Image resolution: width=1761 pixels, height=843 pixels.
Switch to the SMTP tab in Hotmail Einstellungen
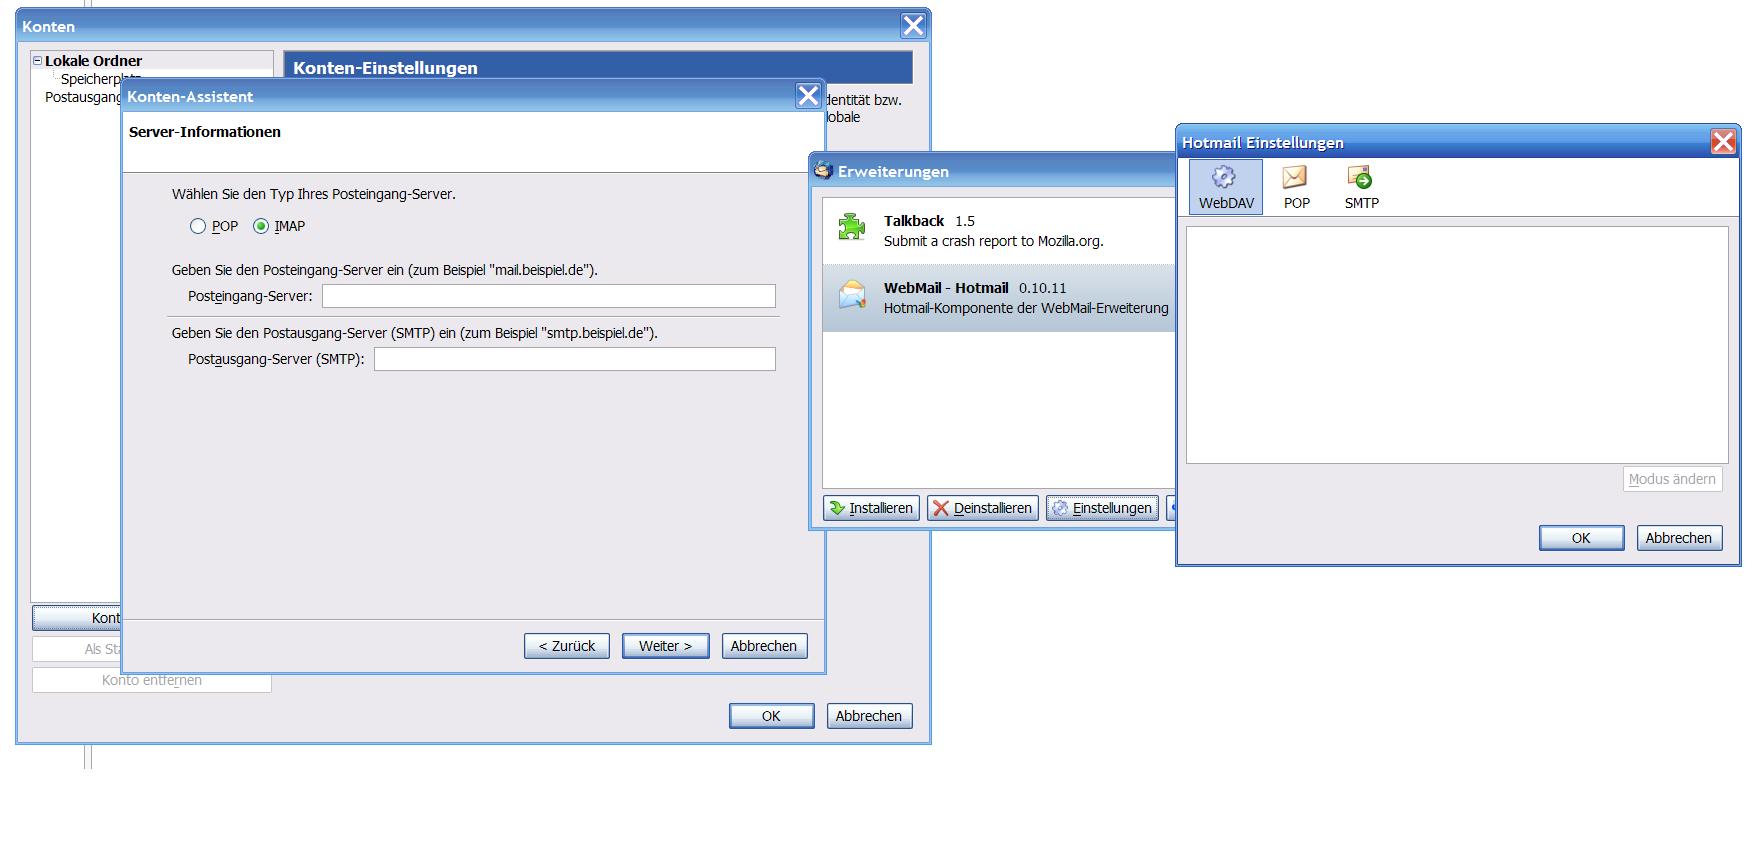pyautogui.click(x=1361, y=187)
